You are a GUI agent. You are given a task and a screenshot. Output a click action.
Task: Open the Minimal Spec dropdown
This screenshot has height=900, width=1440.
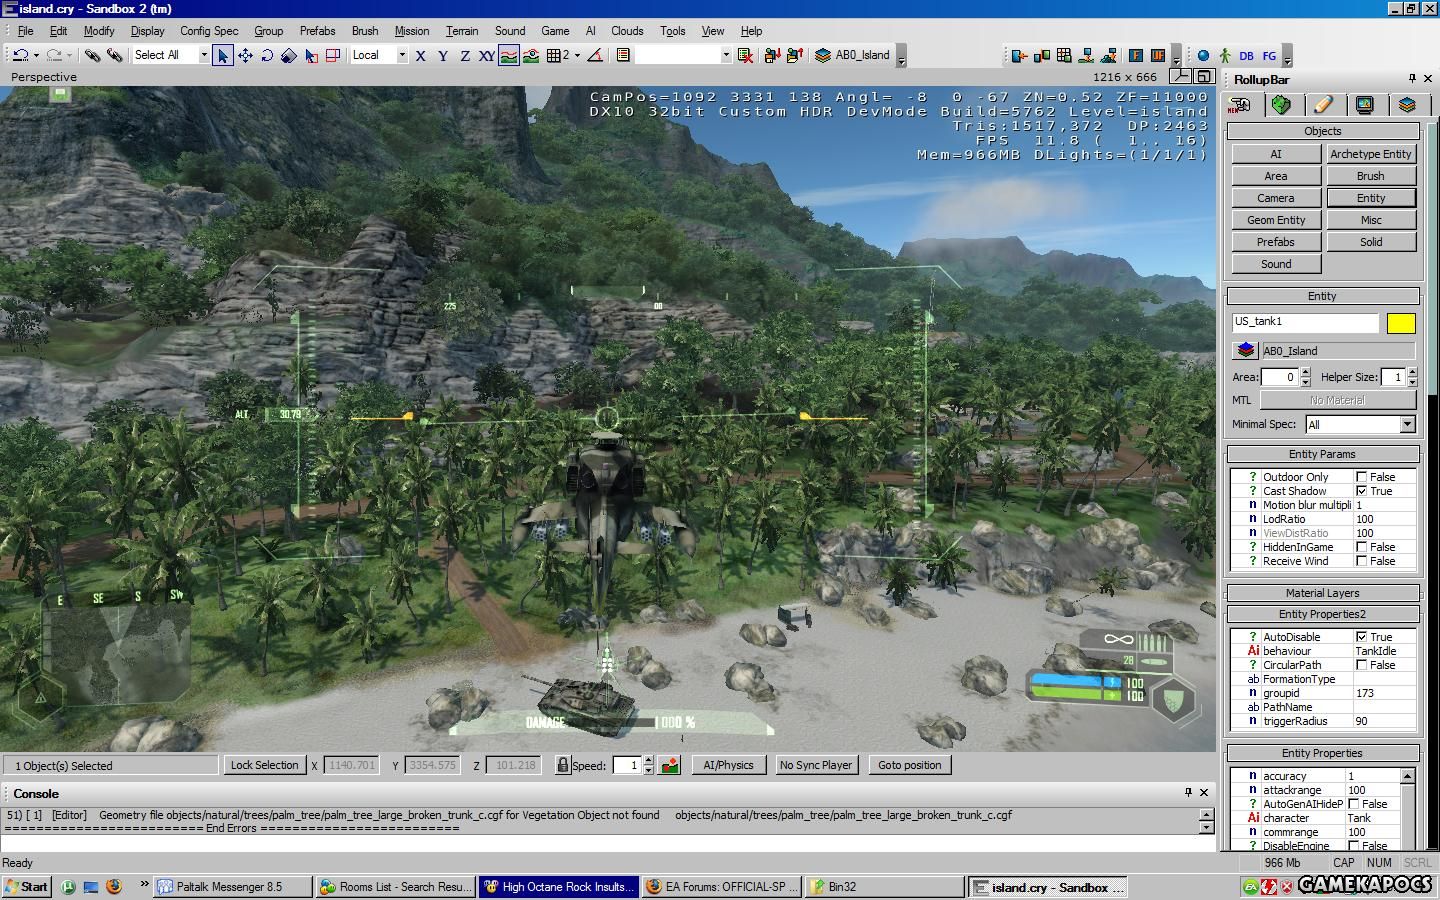pyautogui.click(x=1407, y=425)
